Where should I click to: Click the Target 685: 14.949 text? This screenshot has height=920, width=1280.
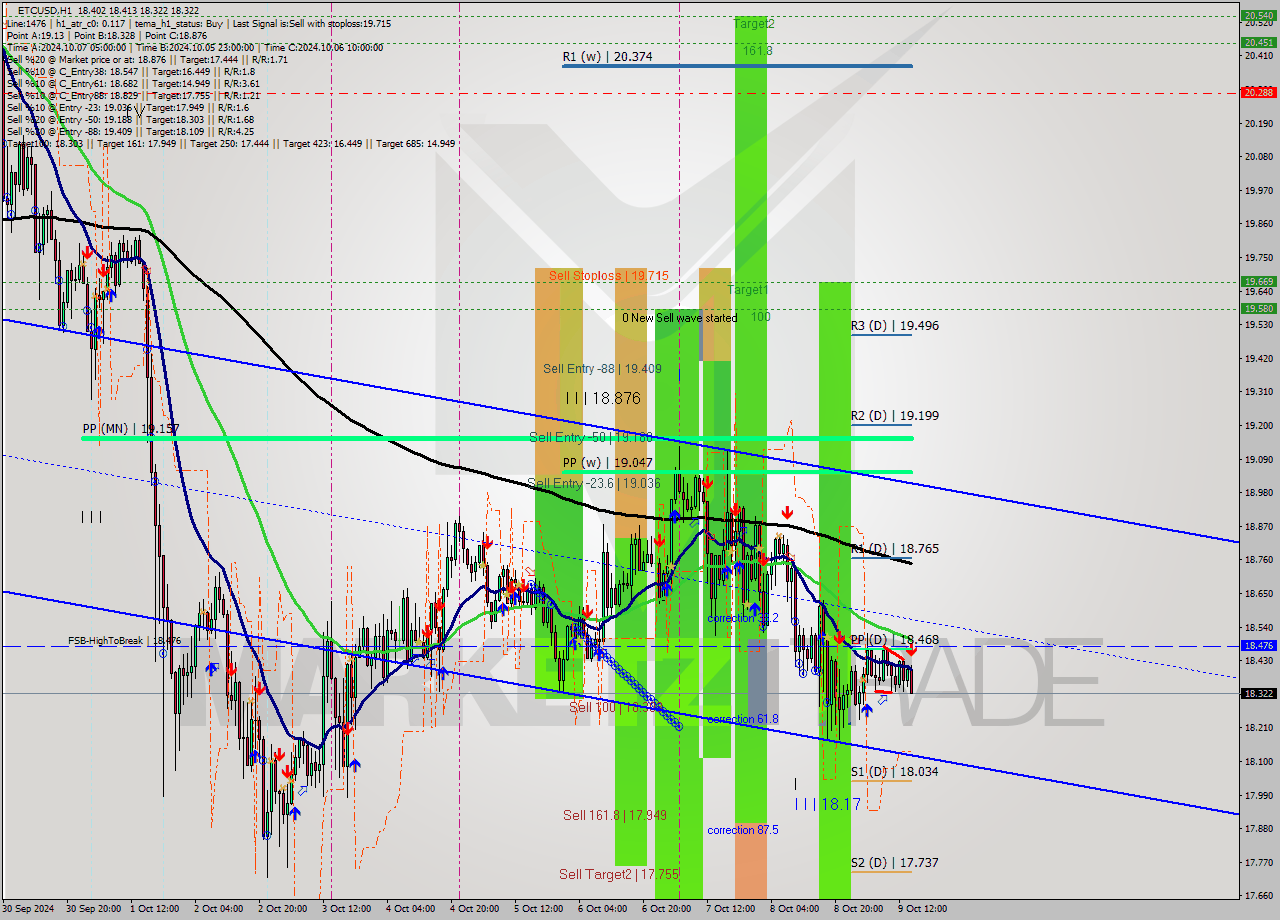click(x=415, y=143)
